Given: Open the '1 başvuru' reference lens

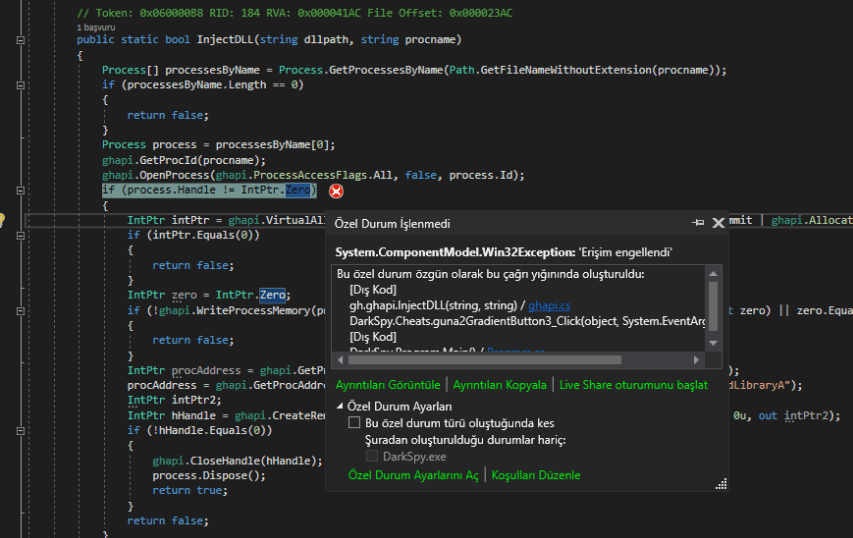Looking at the screenshot, I should click(x=96, y=27).
